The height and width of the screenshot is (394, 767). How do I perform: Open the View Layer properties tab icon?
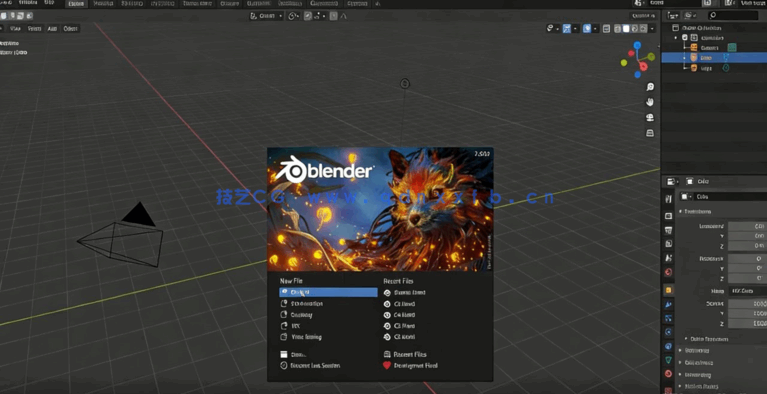(x=669, y=244)
